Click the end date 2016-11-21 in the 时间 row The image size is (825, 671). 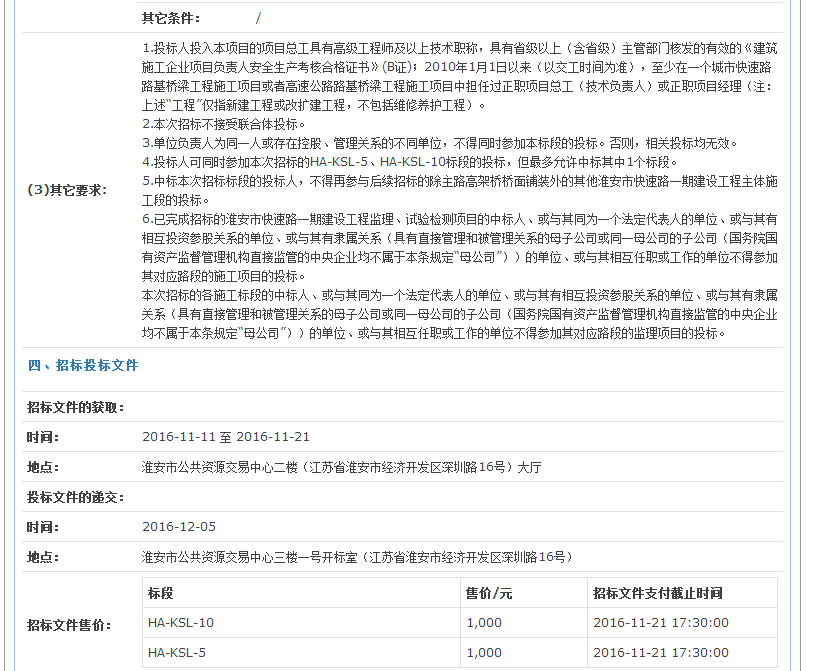pyautogui.click(x=273, y=437)
